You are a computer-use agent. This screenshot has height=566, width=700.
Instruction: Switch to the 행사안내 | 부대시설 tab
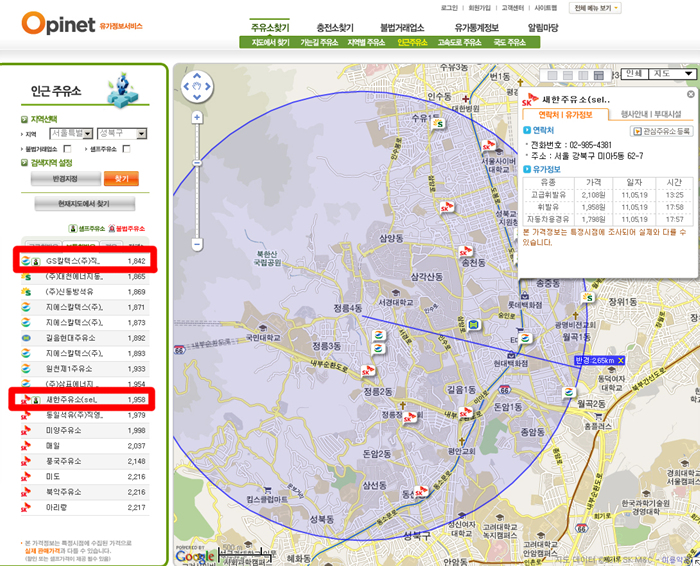651,114
